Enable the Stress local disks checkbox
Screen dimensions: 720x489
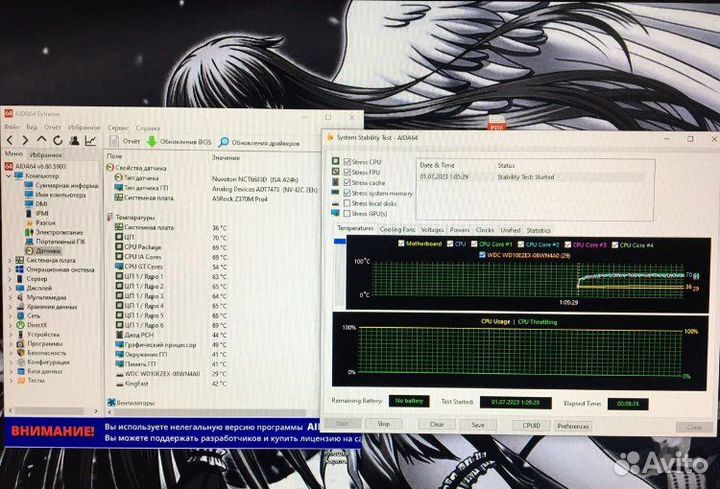pyautogui.click(x=347, y=203)
